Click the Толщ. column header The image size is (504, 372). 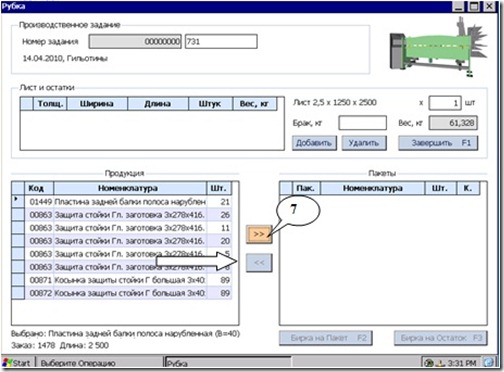pyautogui.click(x=50, y=104)
